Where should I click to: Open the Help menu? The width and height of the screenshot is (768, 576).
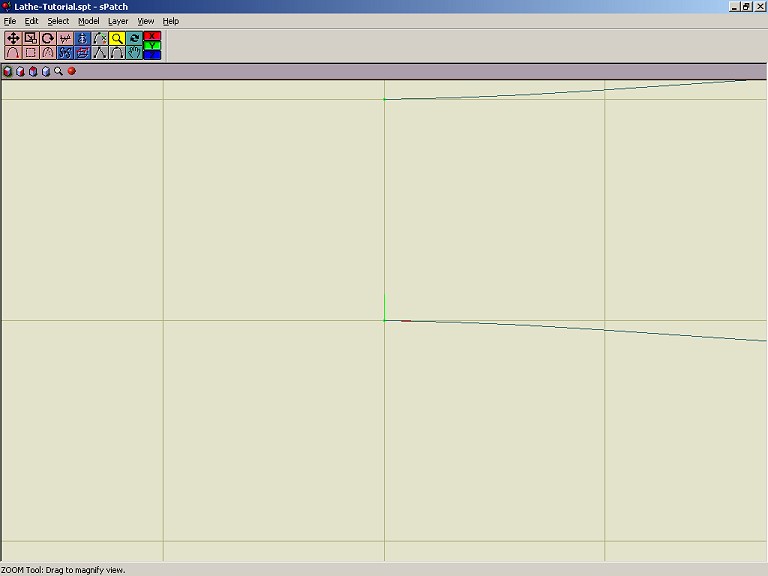coord(171,21)
